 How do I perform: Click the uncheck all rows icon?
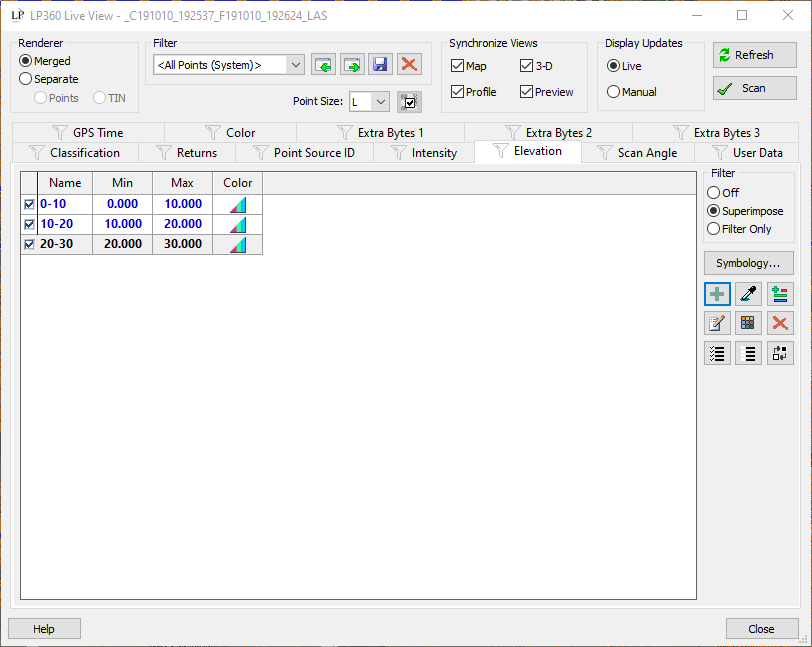click(x=748, y=353)
